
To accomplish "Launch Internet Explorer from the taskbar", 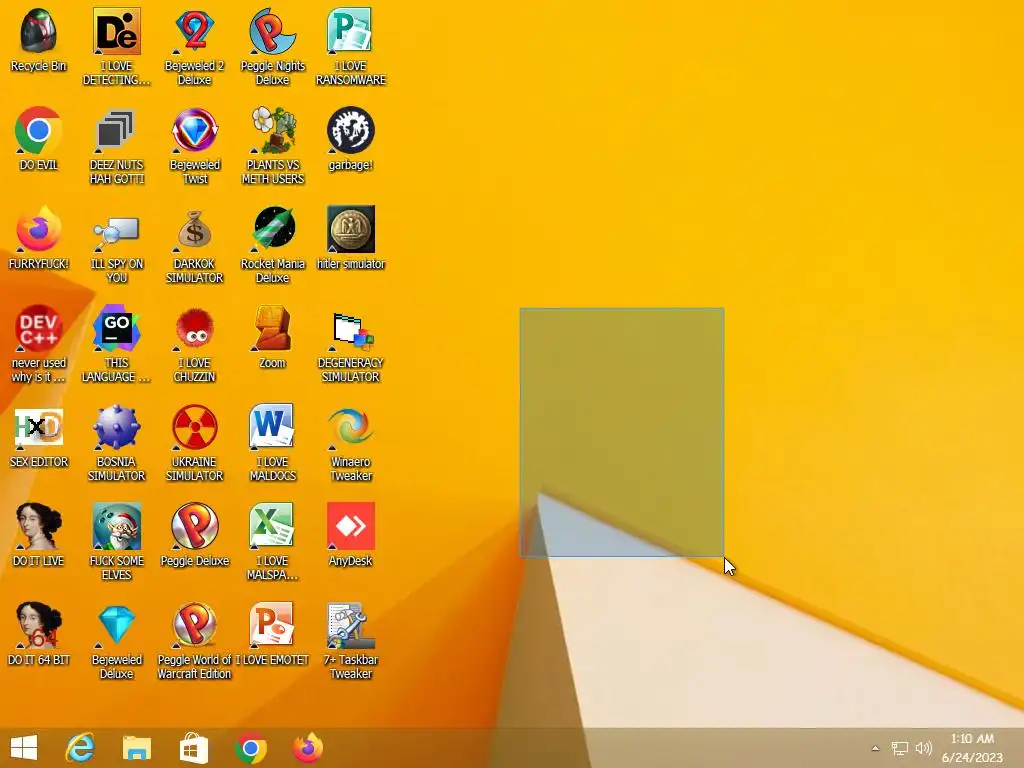I will point(80,748).
